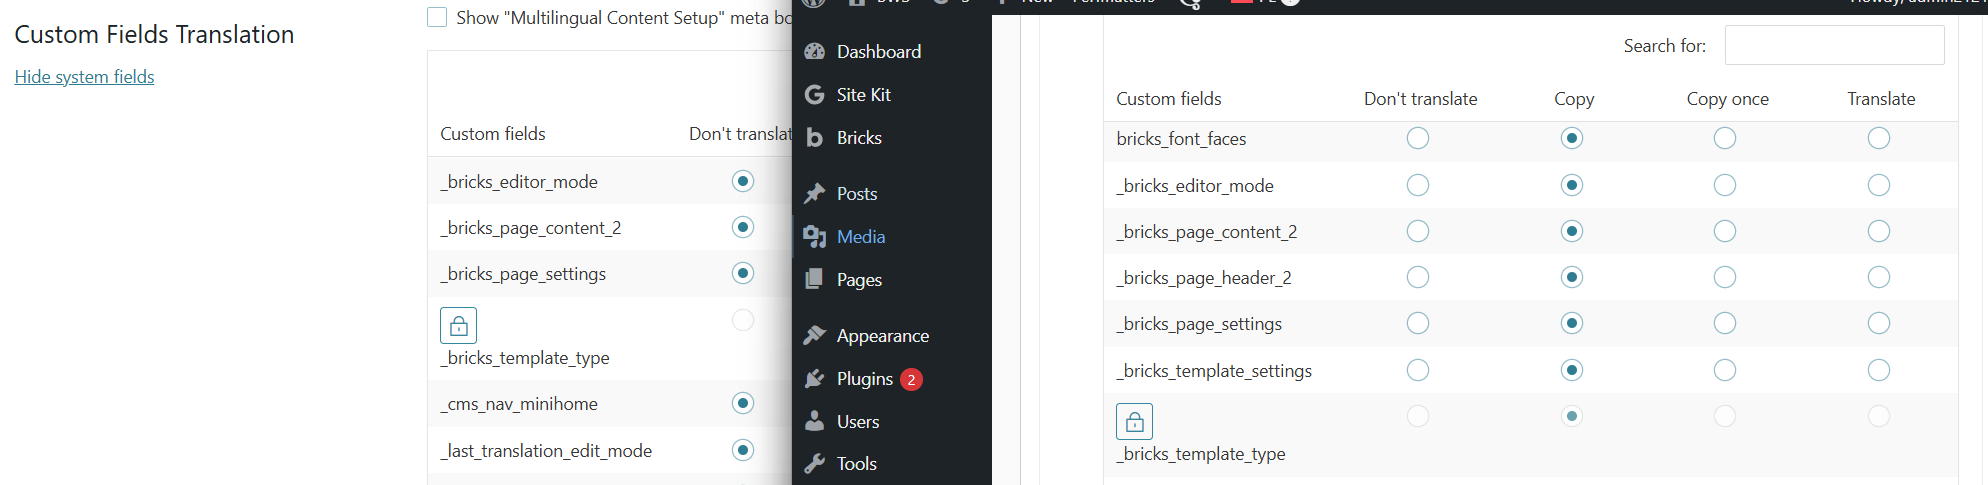Click the Plugins update count badge

(x=911, y=380)
